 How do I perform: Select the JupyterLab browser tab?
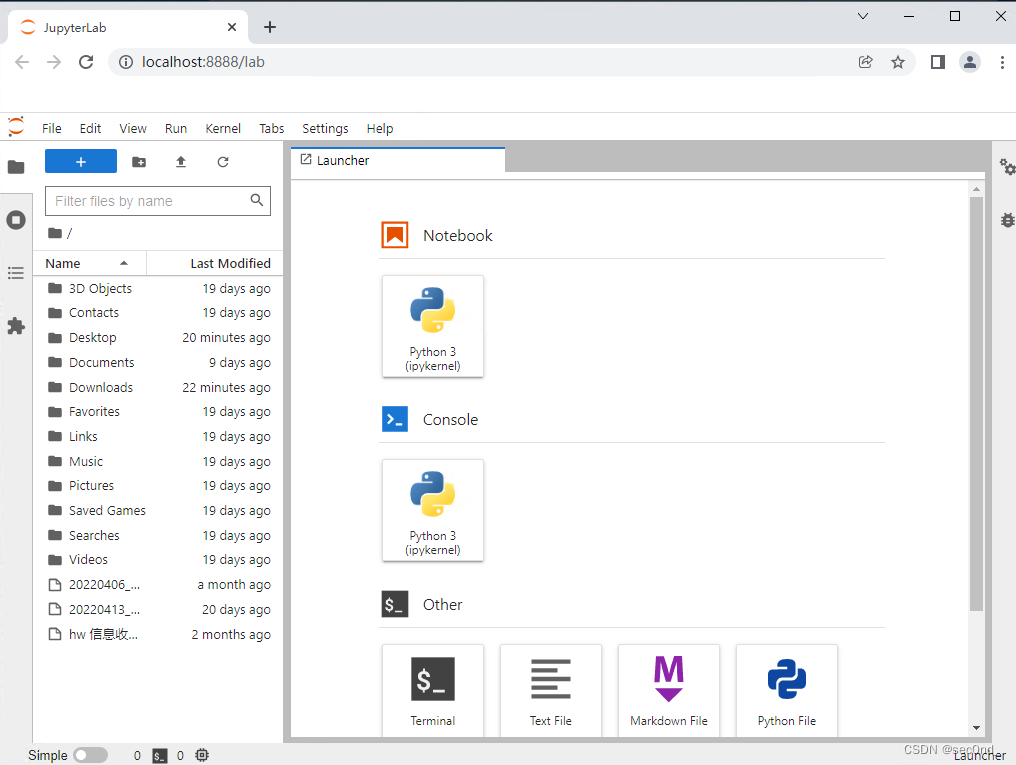click(128, 27)
